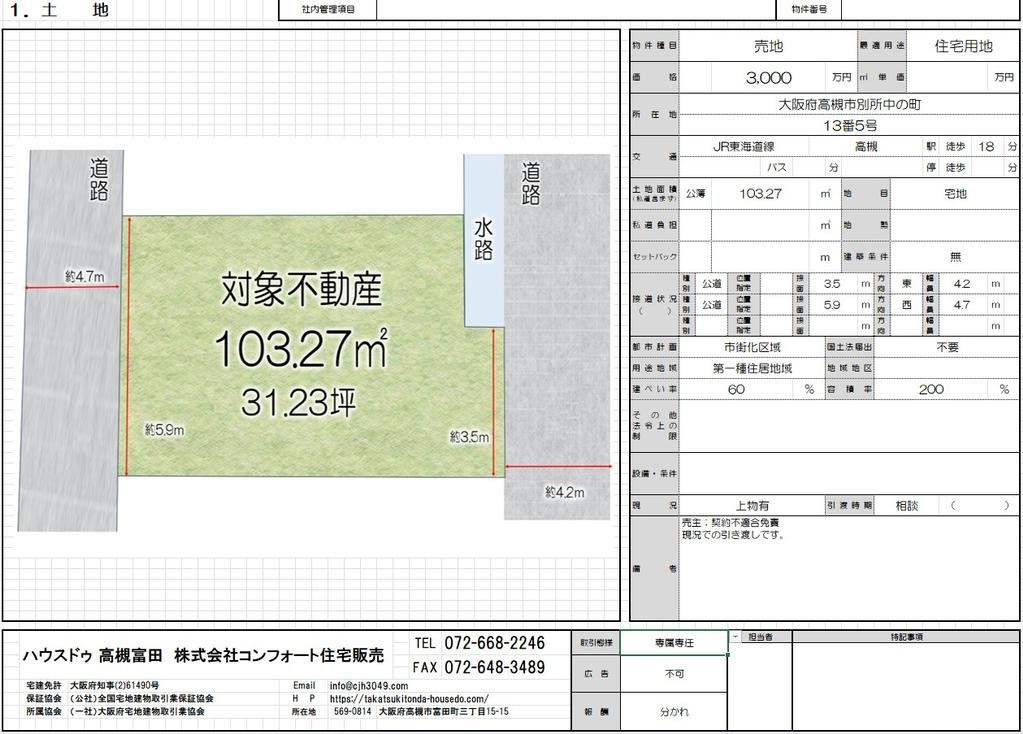Click the 約4.7m dimension label

pyautogui.click(x=84, y=277)
